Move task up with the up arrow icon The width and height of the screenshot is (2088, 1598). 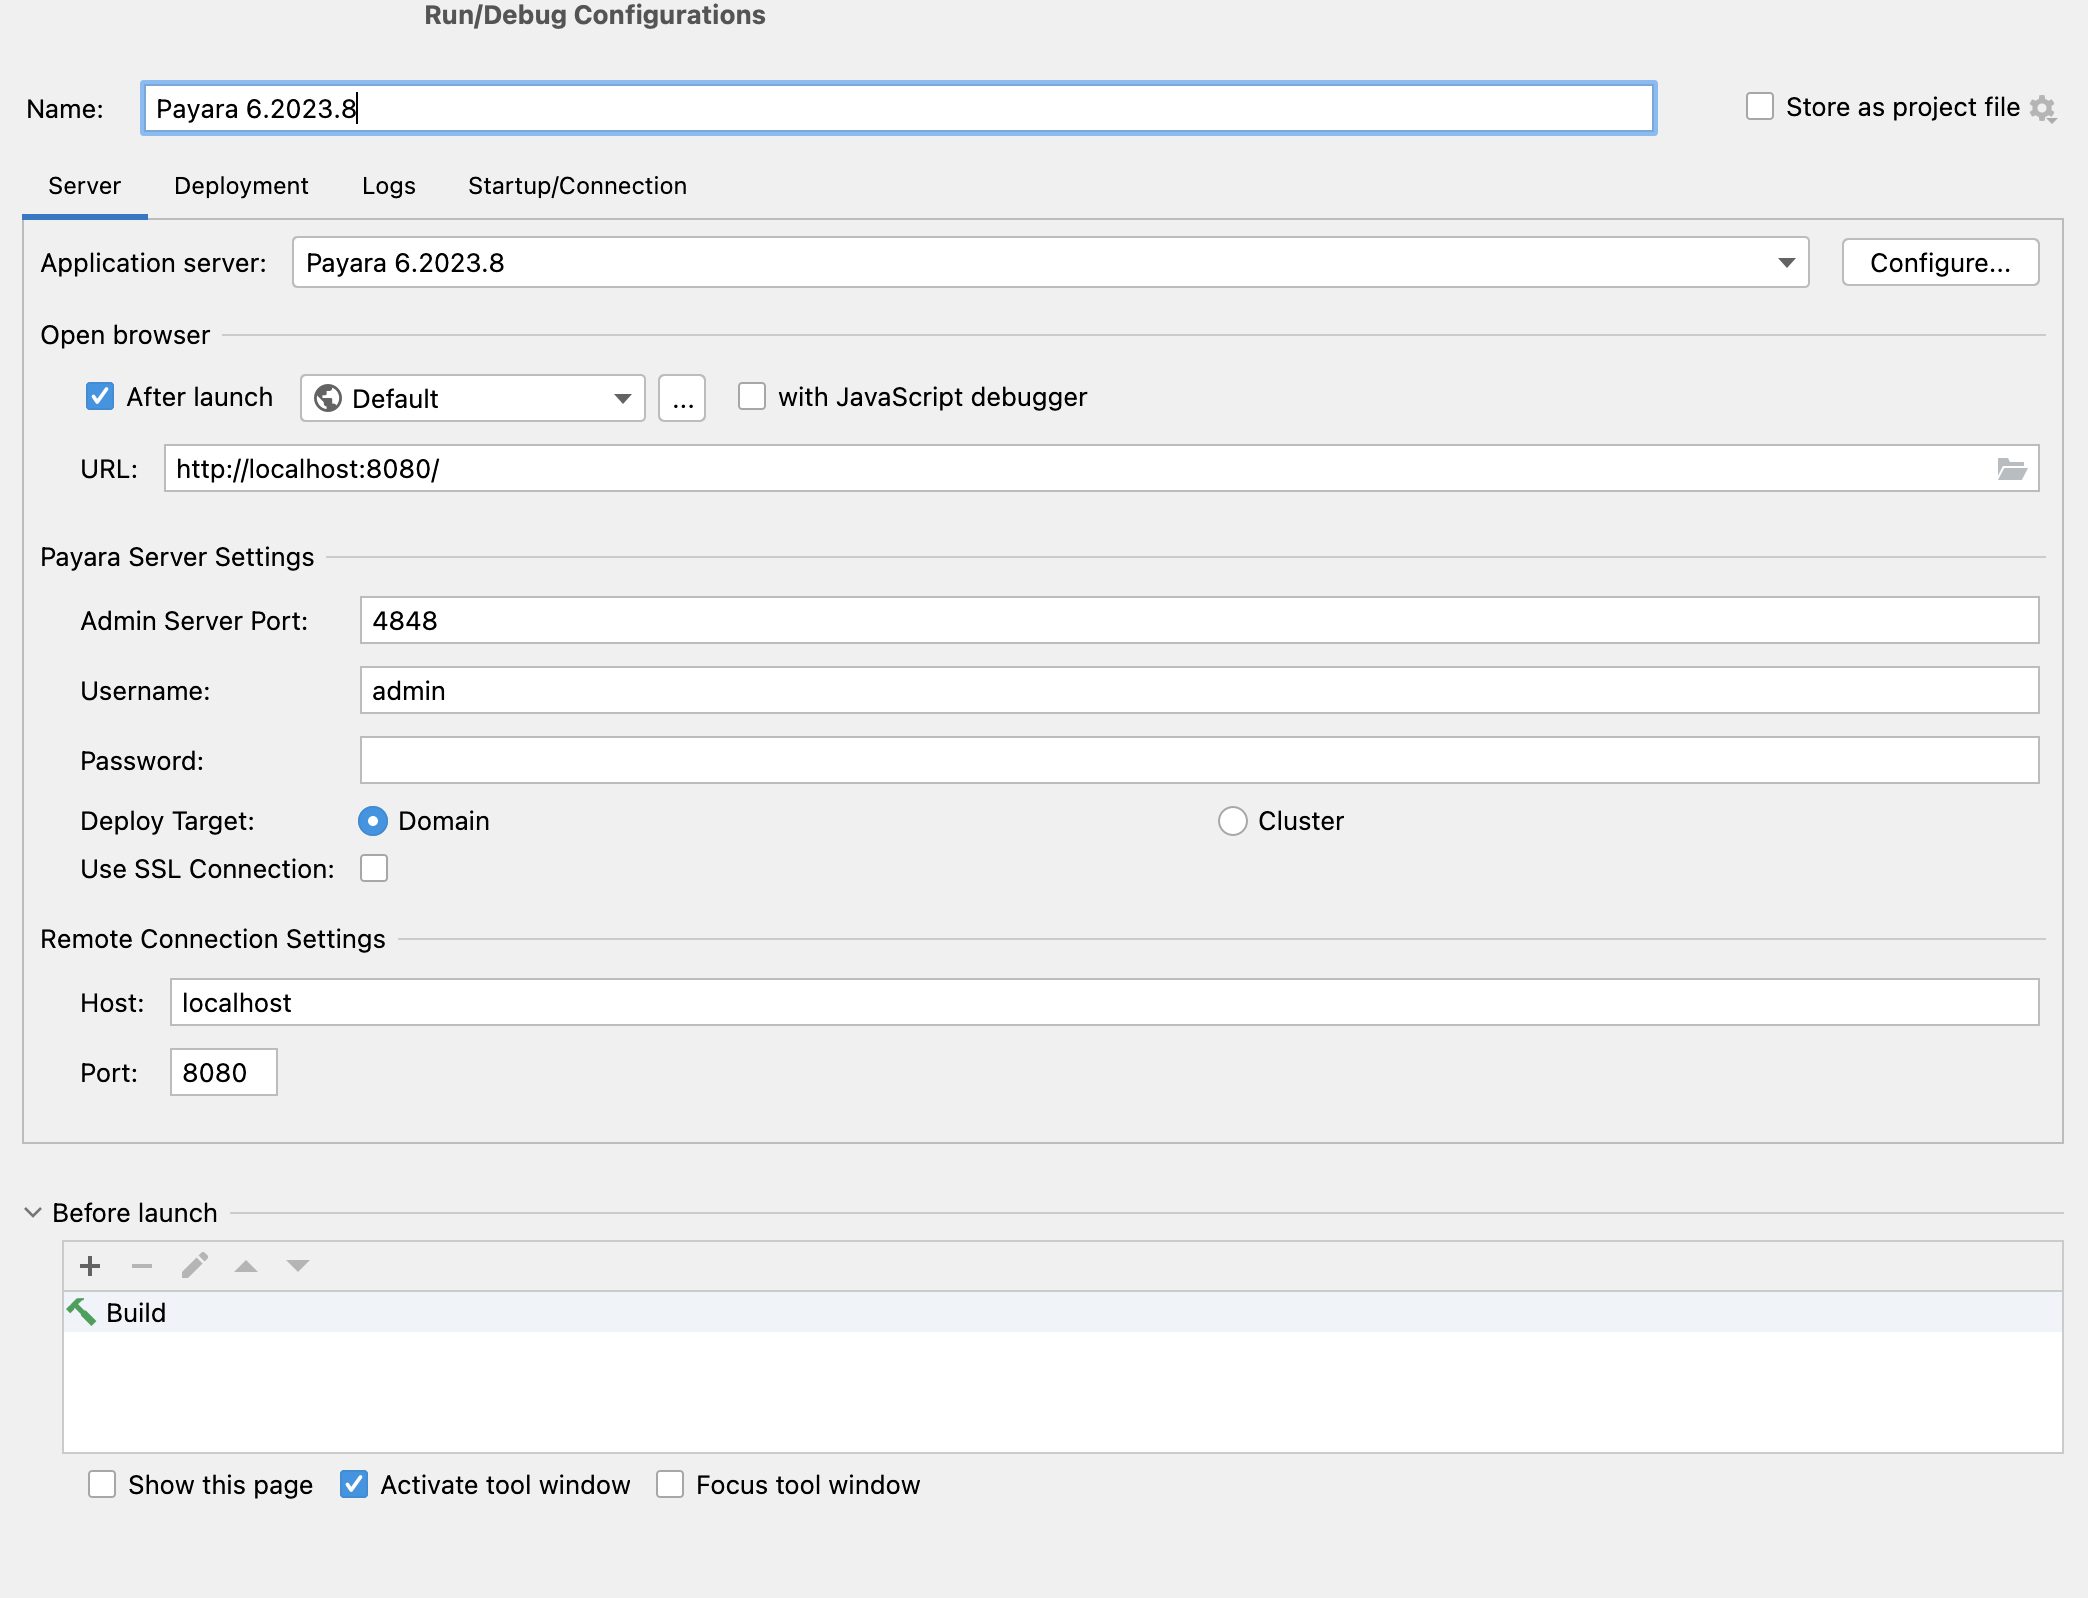pyautogui.click(x=246, y=1266)
